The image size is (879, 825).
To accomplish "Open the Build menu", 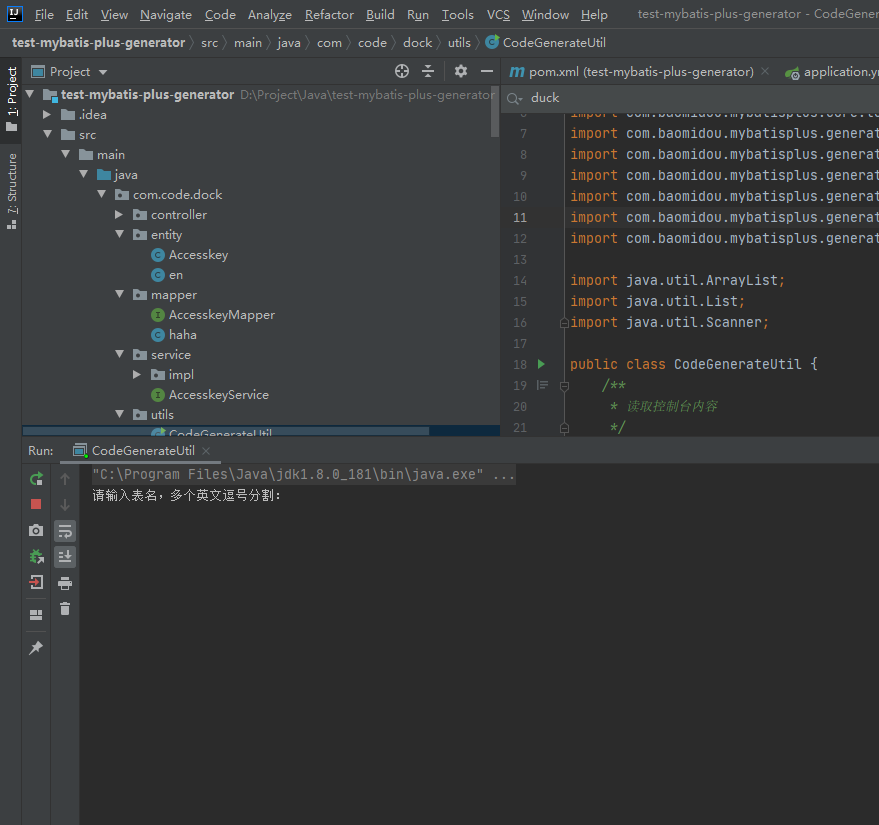I will pyautogui.click(x=380, y=15).
